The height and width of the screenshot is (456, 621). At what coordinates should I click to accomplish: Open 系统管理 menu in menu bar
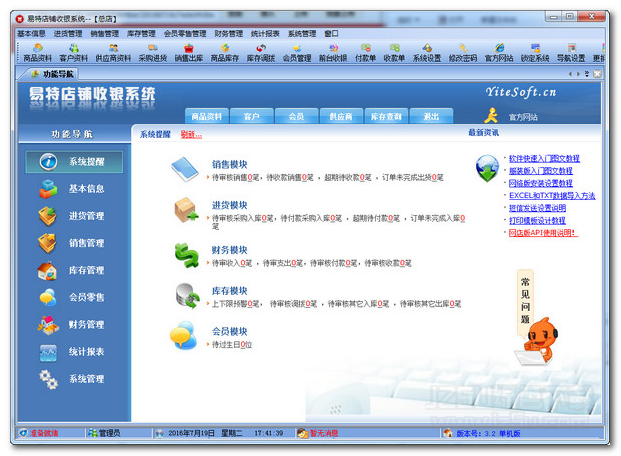tap(302, 34)
